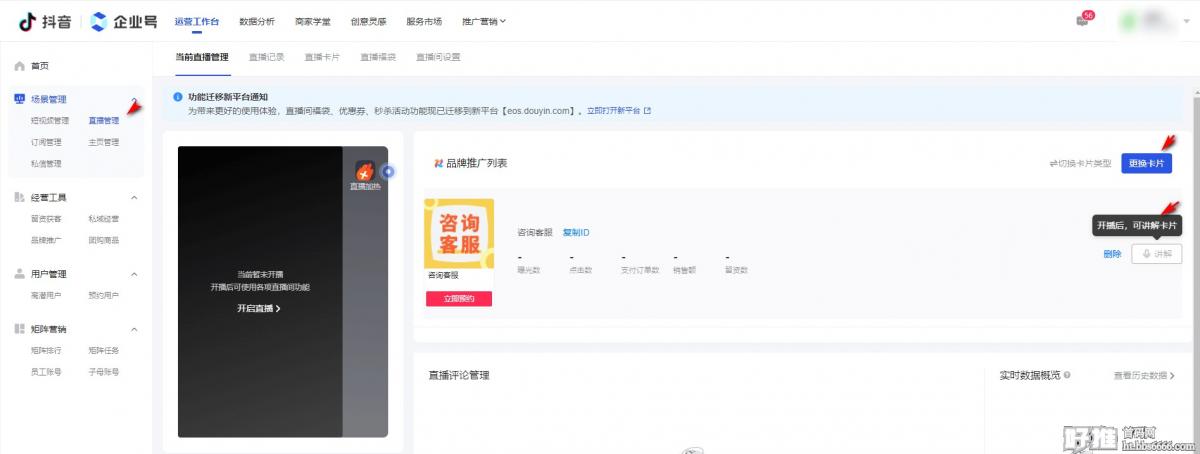Click the 首页 home icon in sidebar
This screenshot has height=454, width=1200.
[x=20, y=66]
